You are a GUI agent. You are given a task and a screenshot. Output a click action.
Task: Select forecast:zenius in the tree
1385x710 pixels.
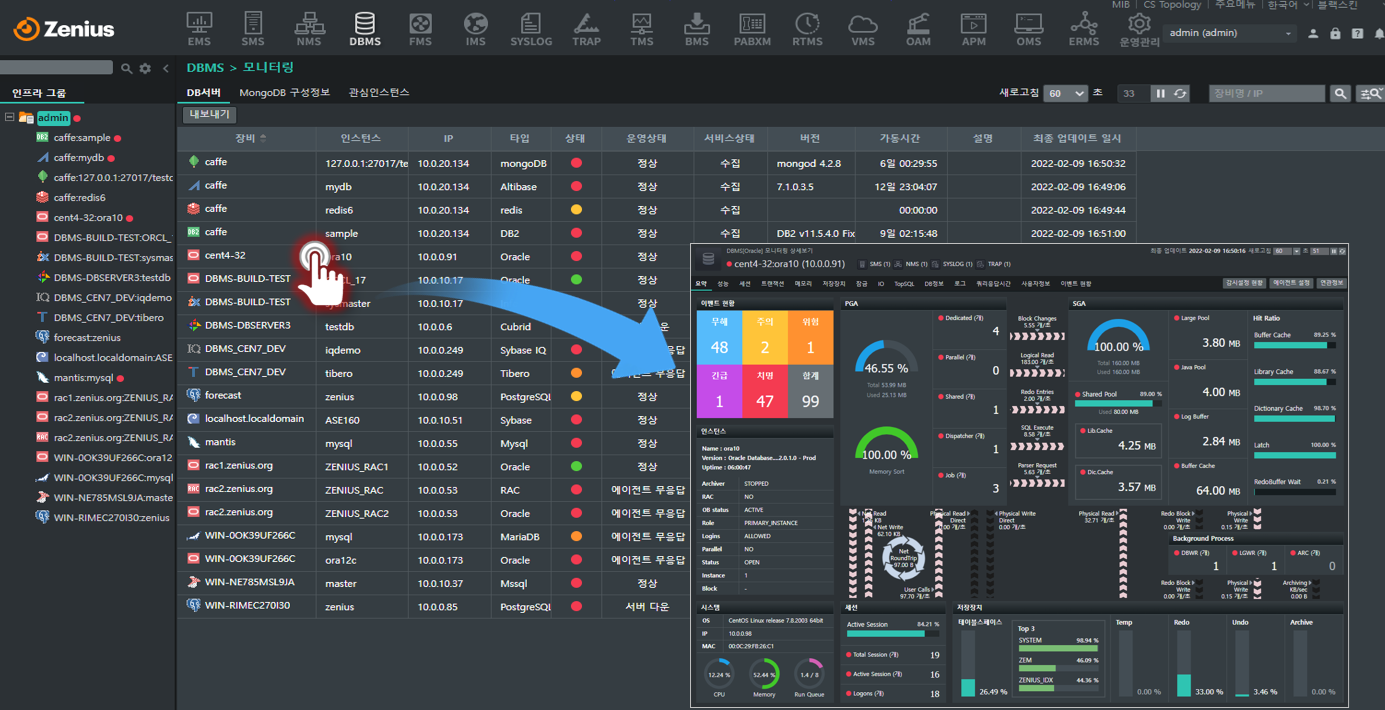[x=87, y=338]
